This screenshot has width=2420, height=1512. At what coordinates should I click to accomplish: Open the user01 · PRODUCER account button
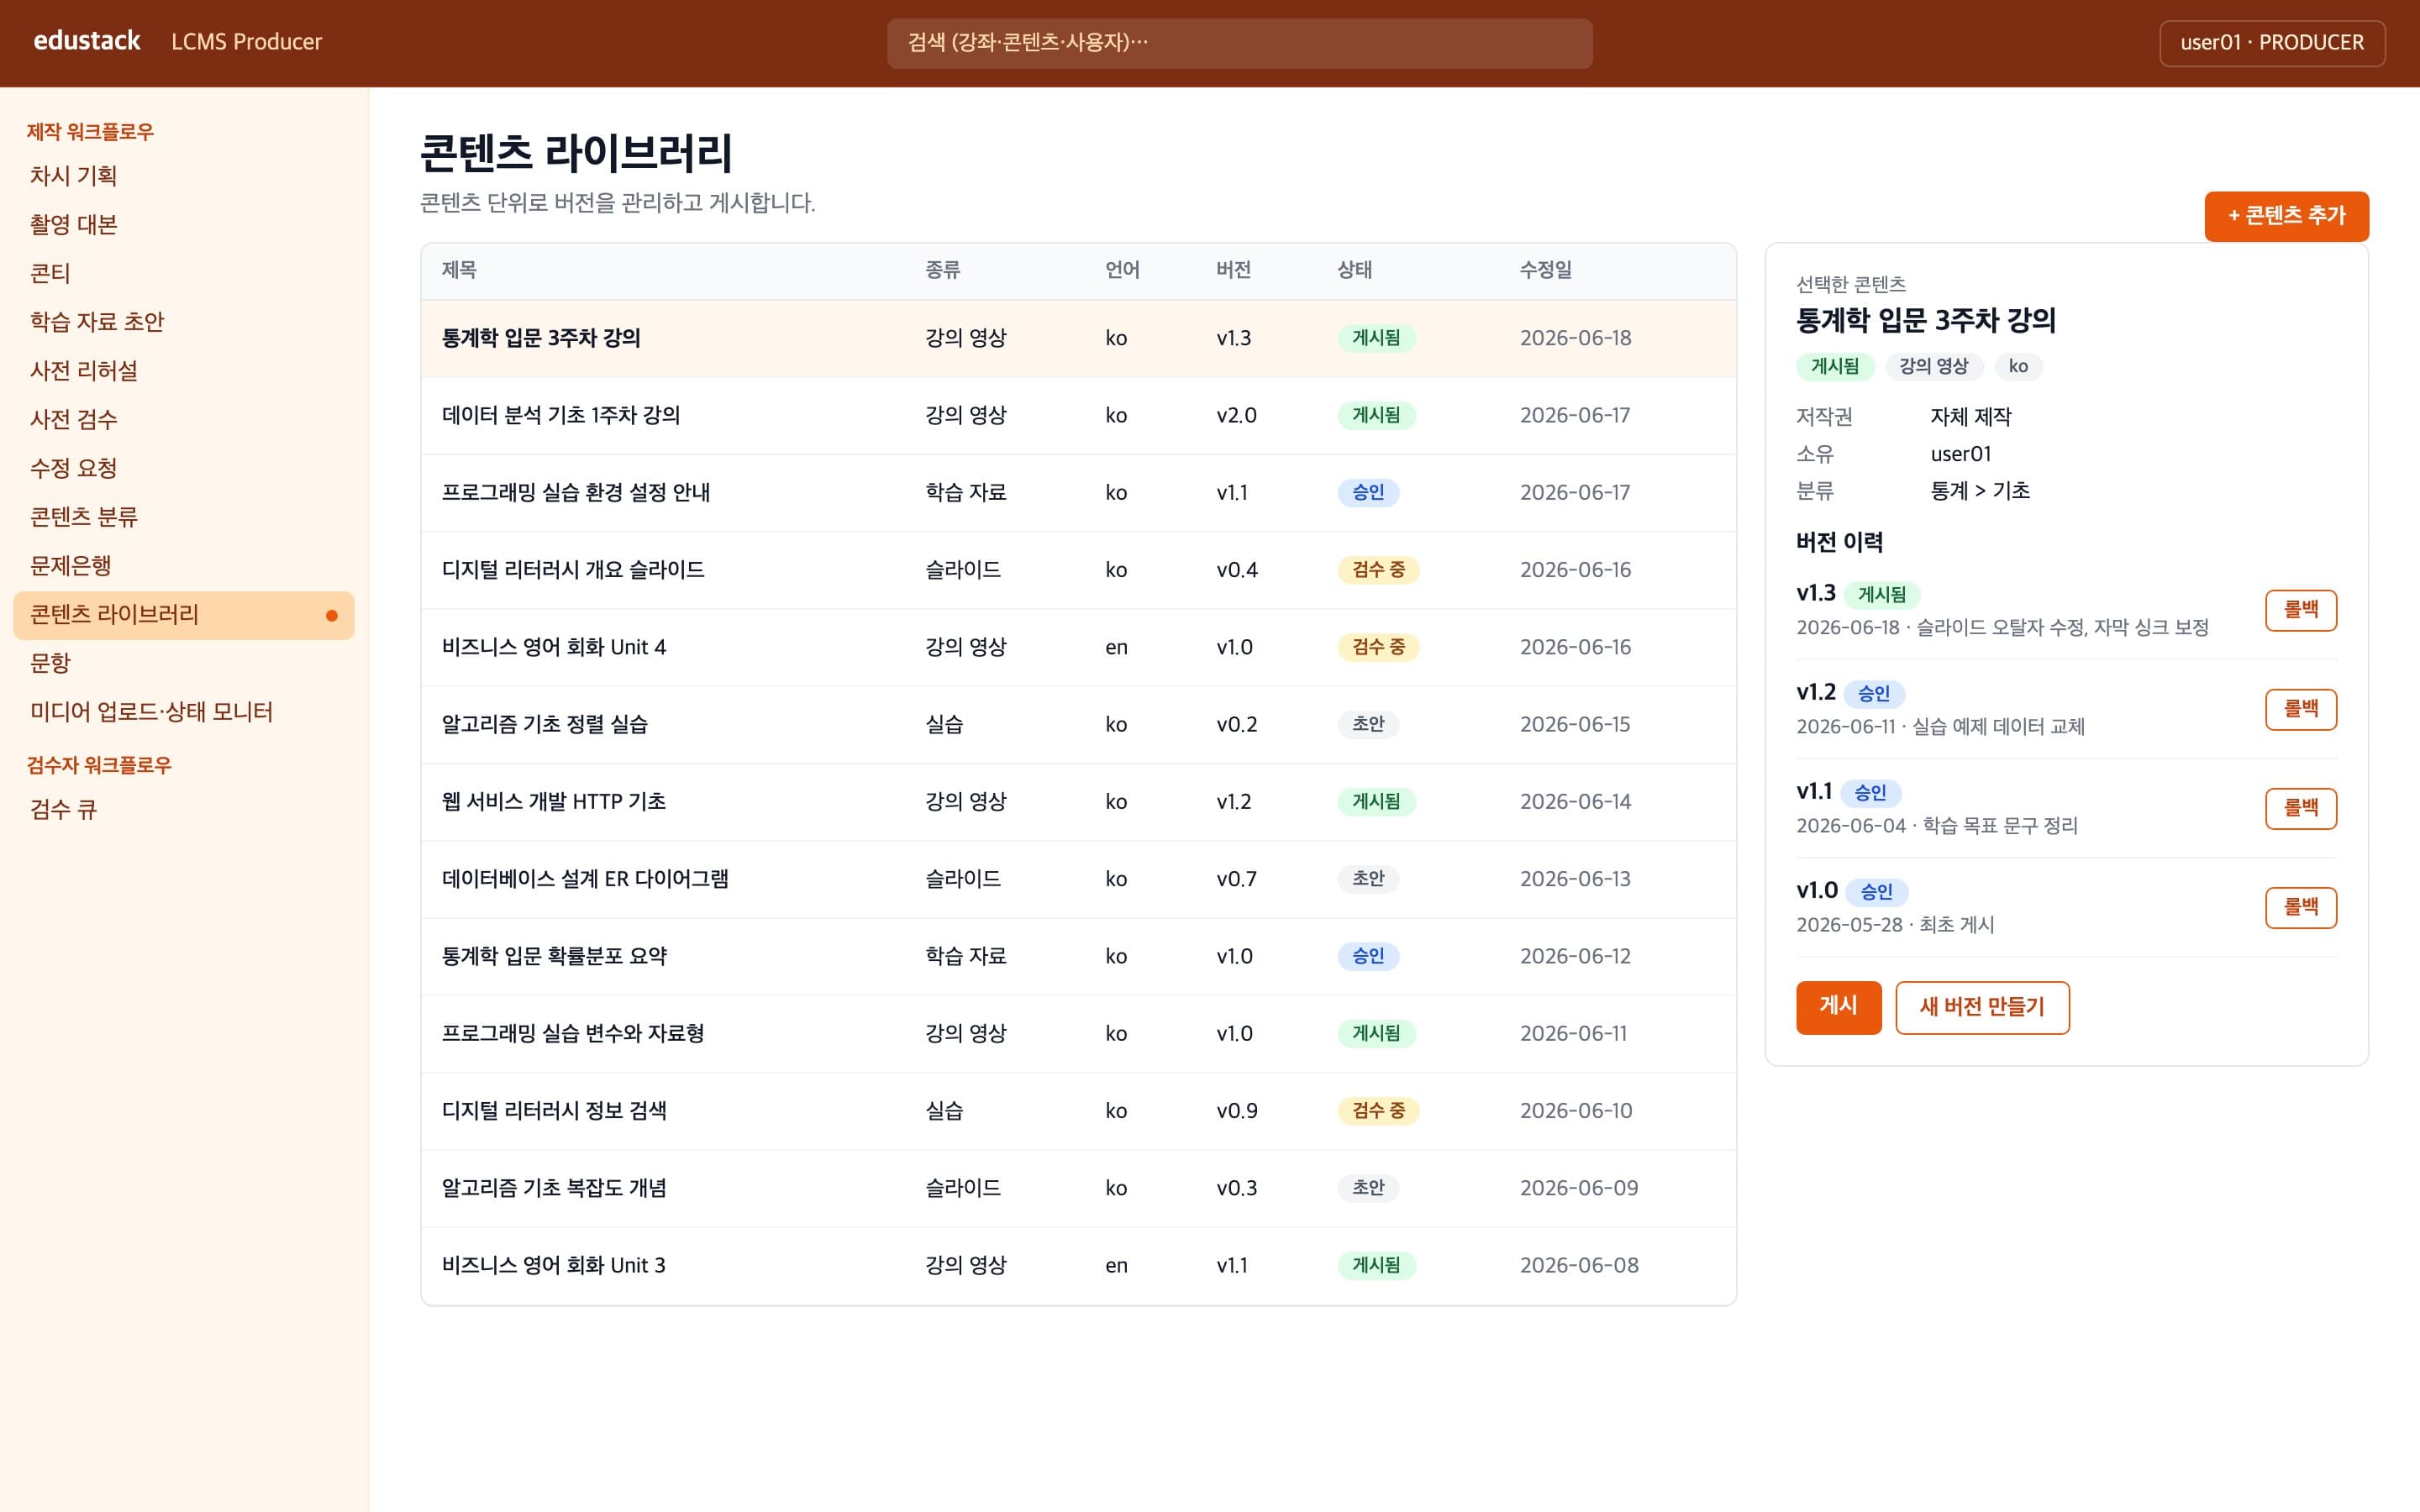(2272, 43)
